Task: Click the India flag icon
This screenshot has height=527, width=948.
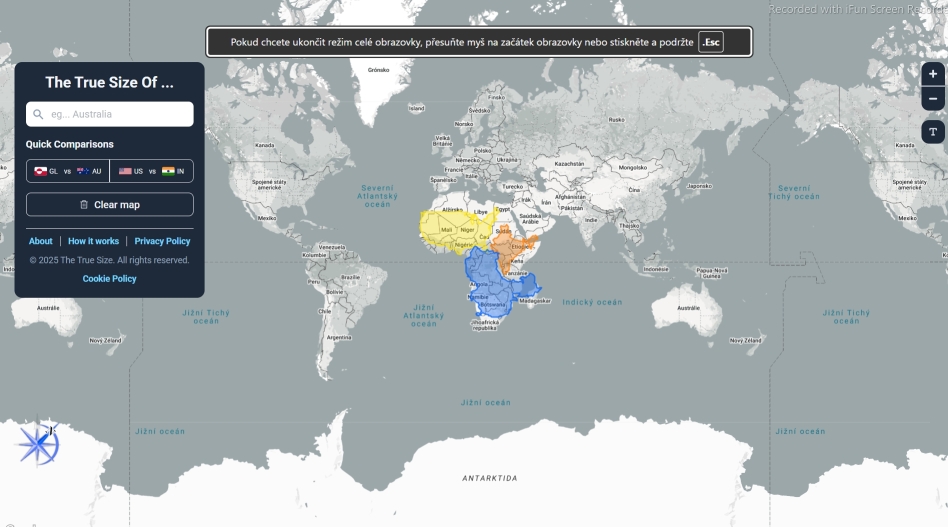Action: [x=168, y=171]
